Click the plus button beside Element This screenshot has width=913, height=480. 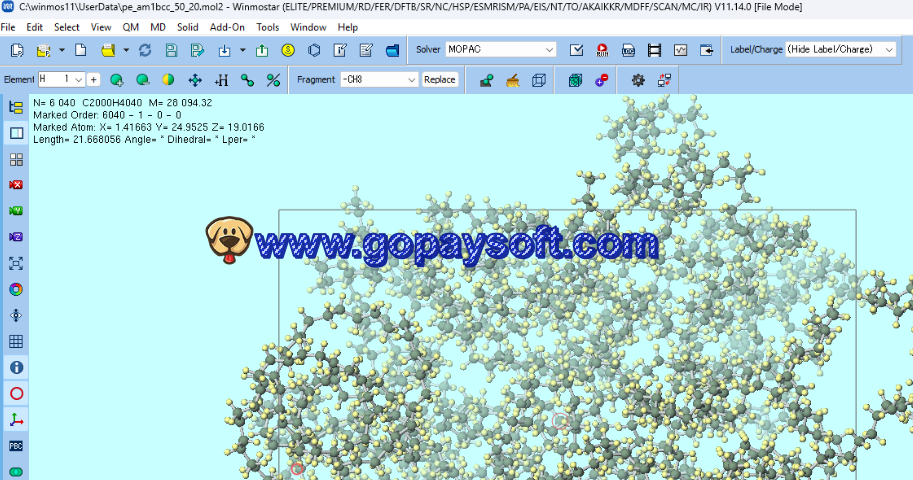pos(93,79)
